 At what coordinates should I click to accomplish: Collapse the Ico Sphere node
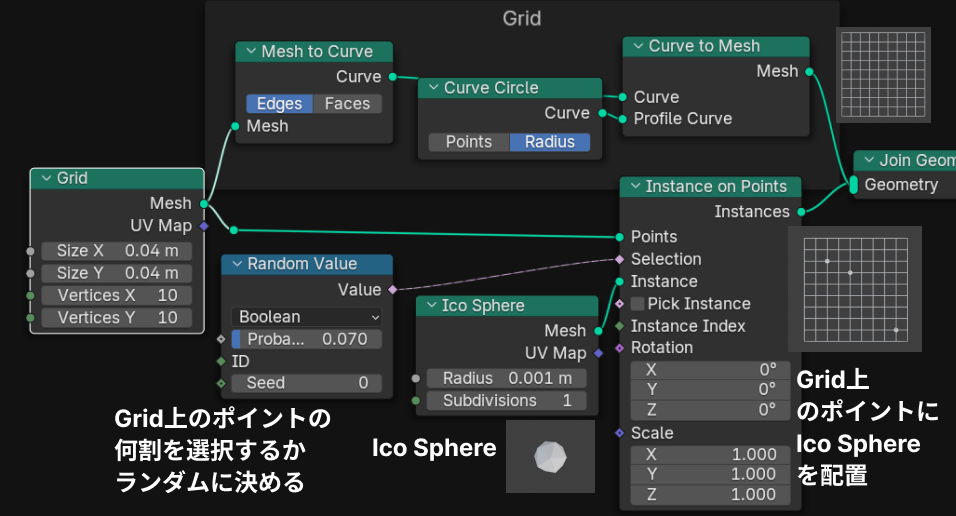pos(431,306)
